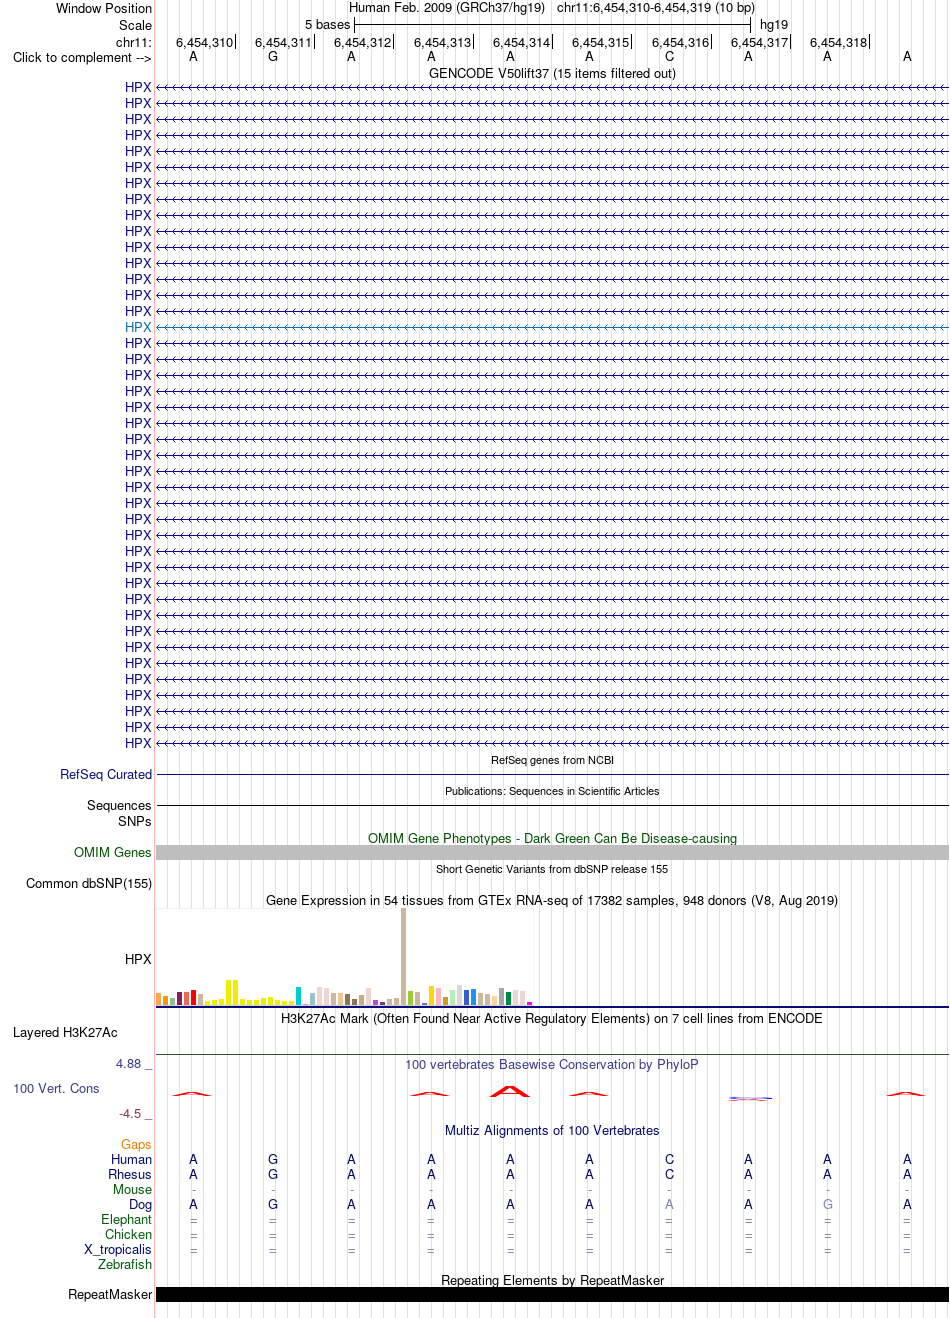Click the cyan bar in GTEx chart
Viewport: 950px width, 1318px height.
pyautogui.click(x=298, y=996)
